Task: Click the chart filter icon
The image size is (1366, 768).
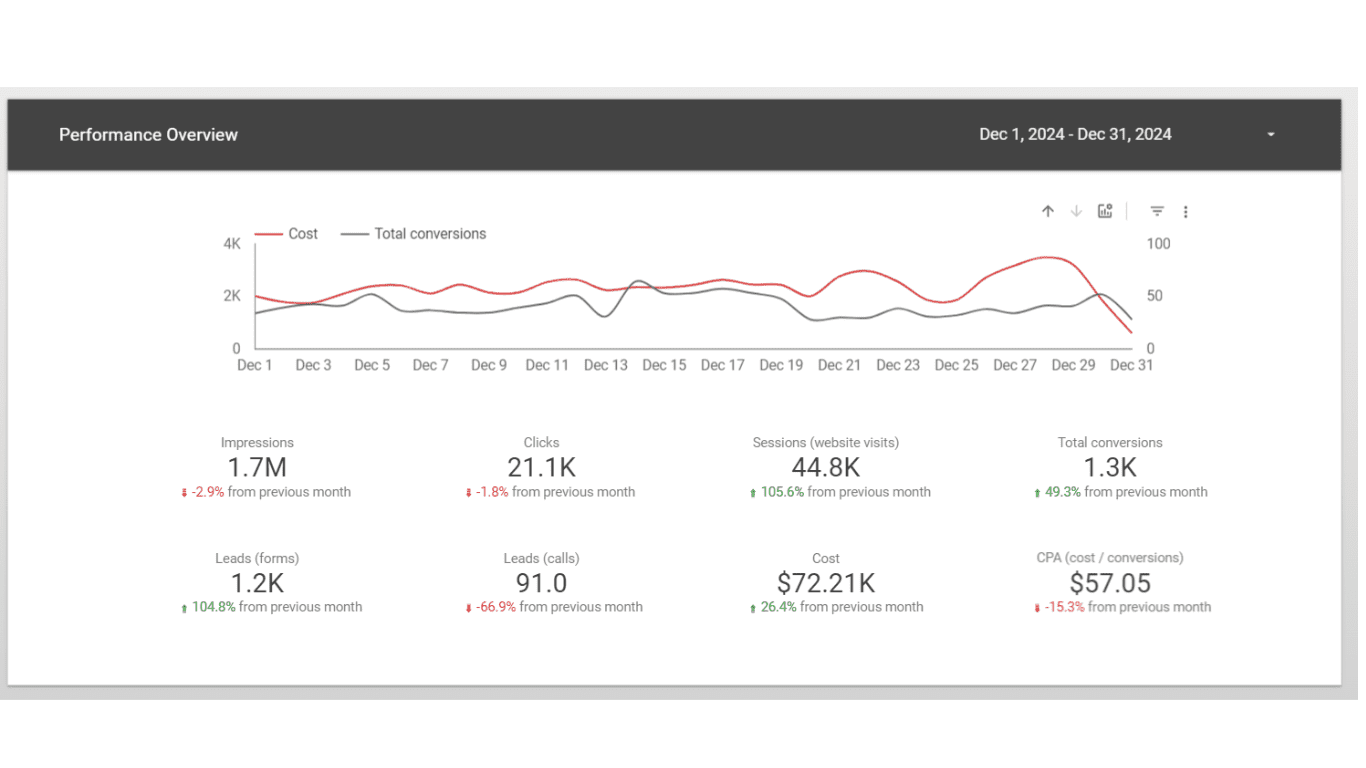Action: click(1157, 211)
